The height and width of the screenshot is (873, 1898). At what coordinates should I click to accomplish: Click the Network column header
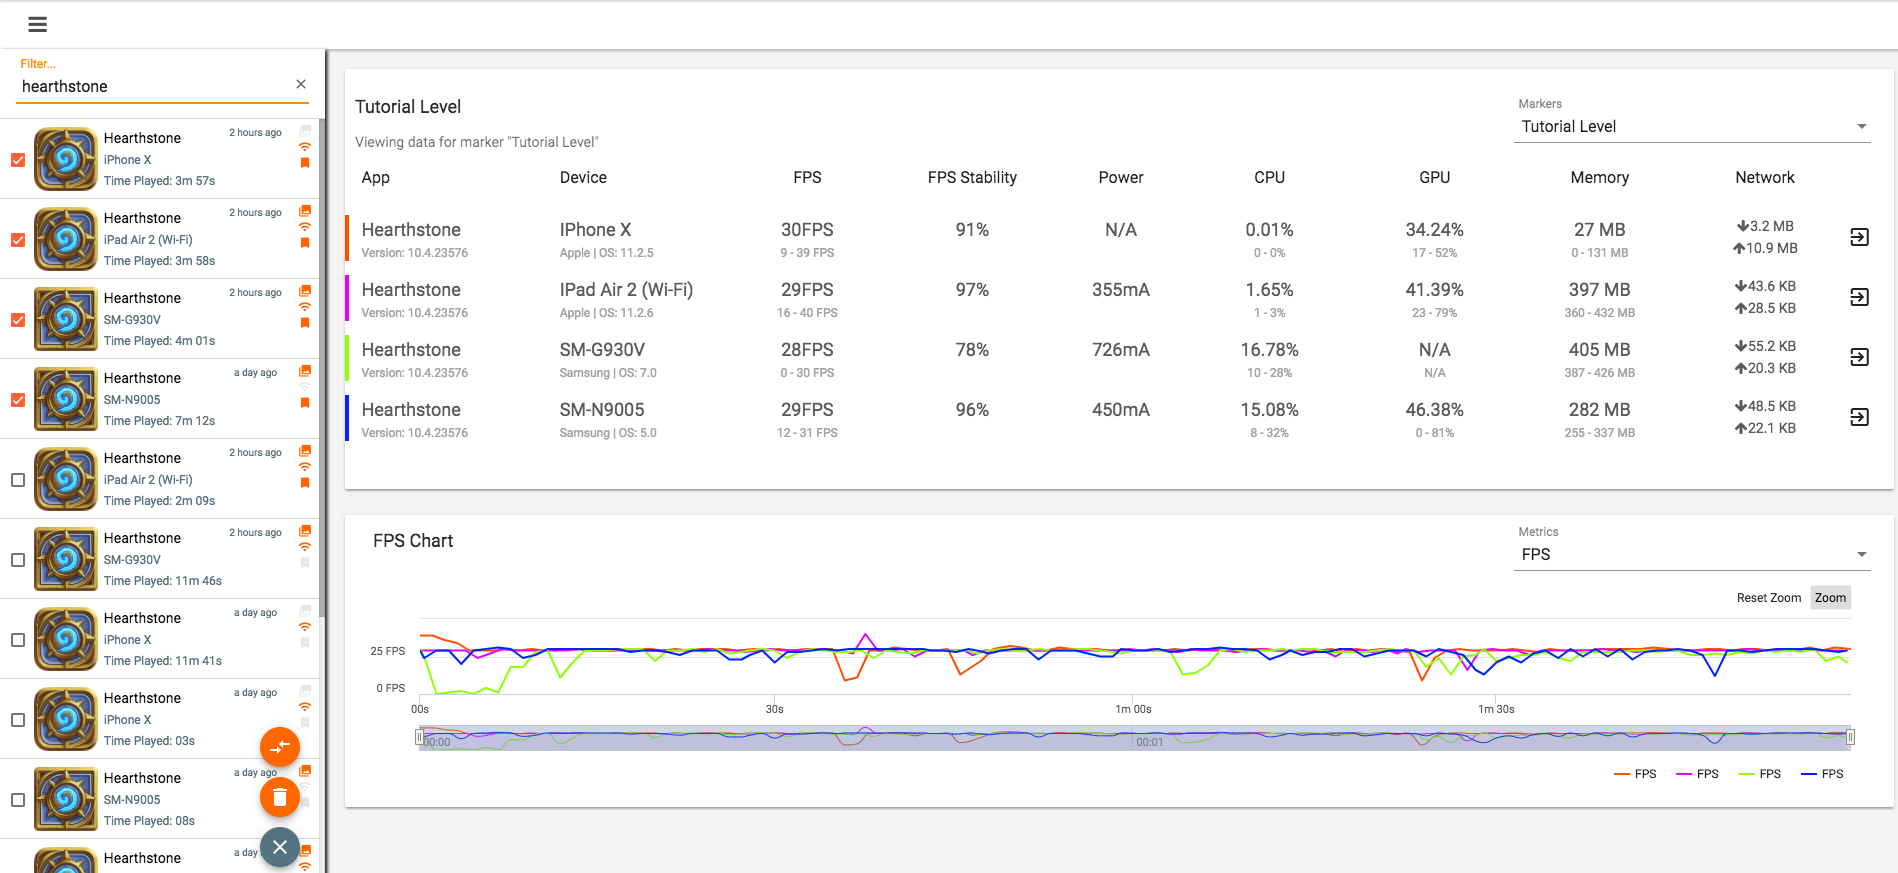tap(1764, 178)
